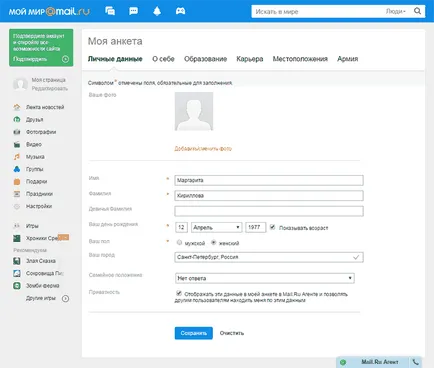Click the Сокровища game icon
The image size is (434, 368).
coord(17,273)
